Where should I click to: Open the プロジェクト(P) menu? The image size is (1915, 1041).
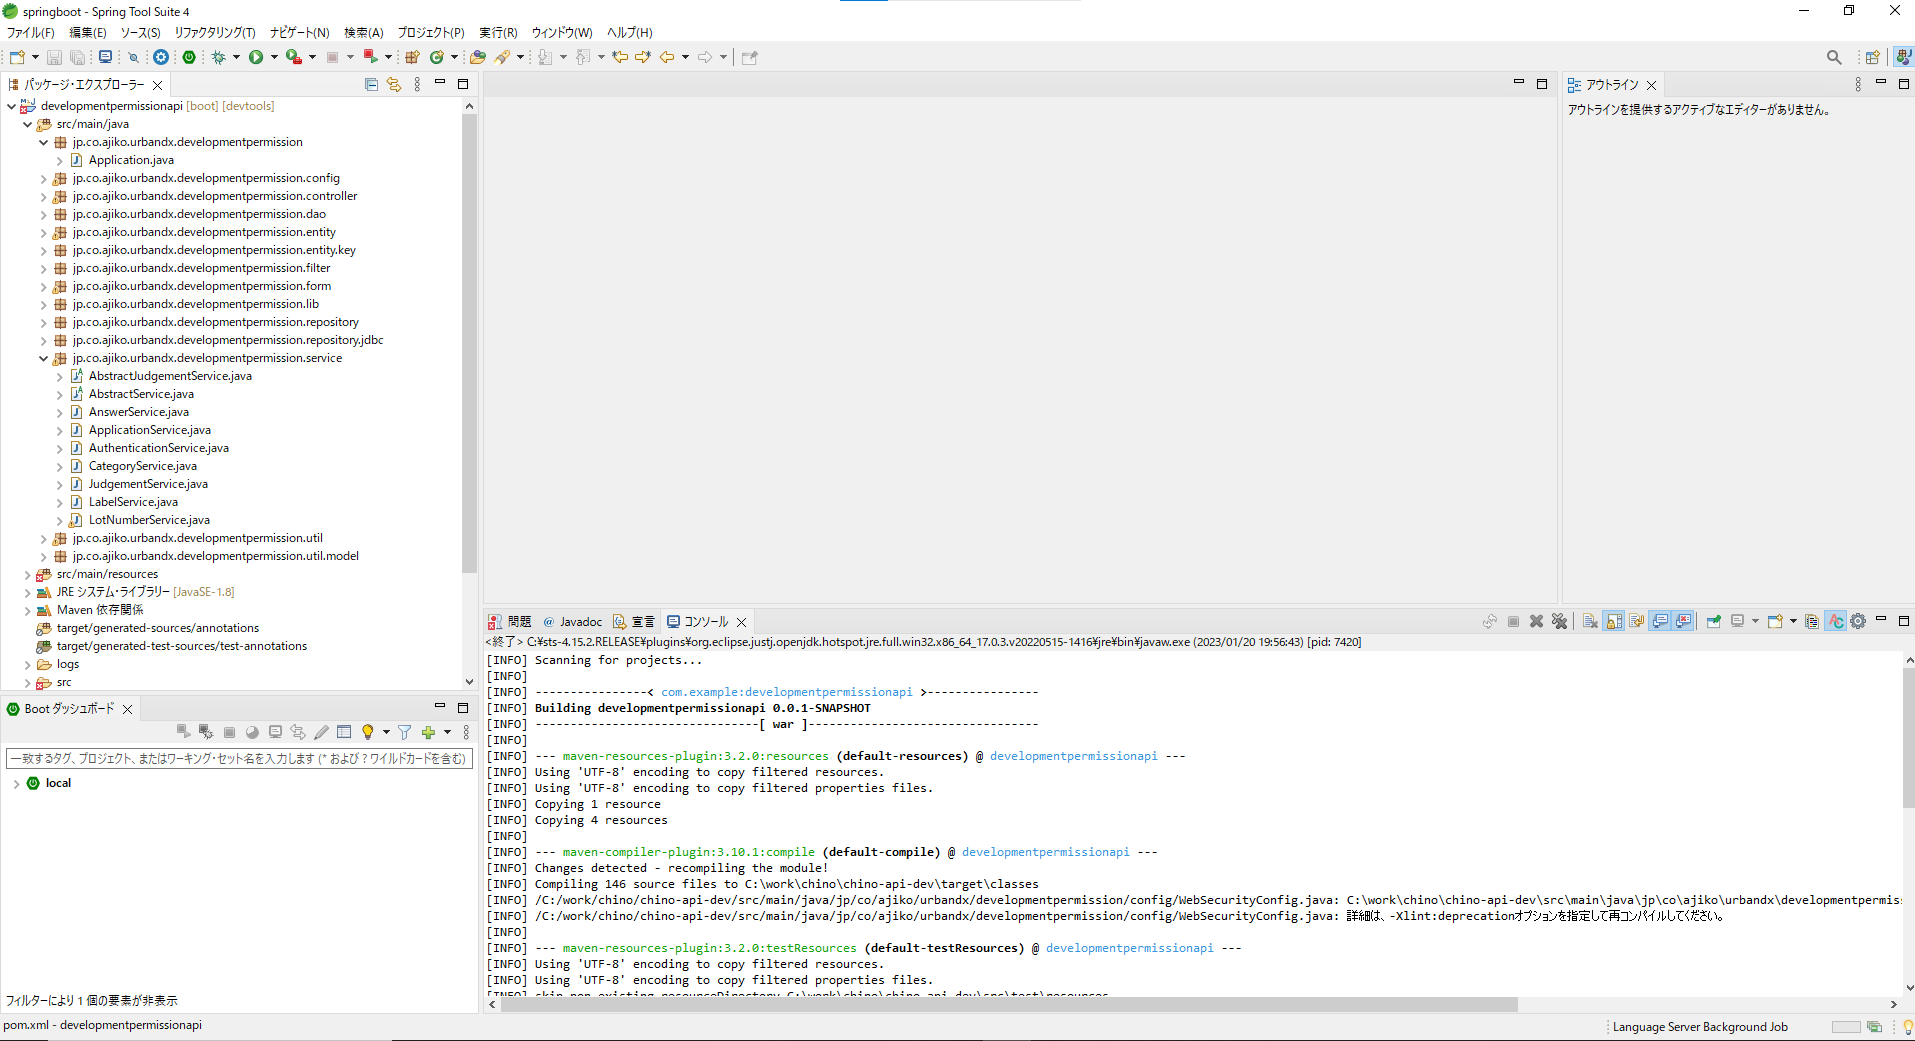coord(430,32)
